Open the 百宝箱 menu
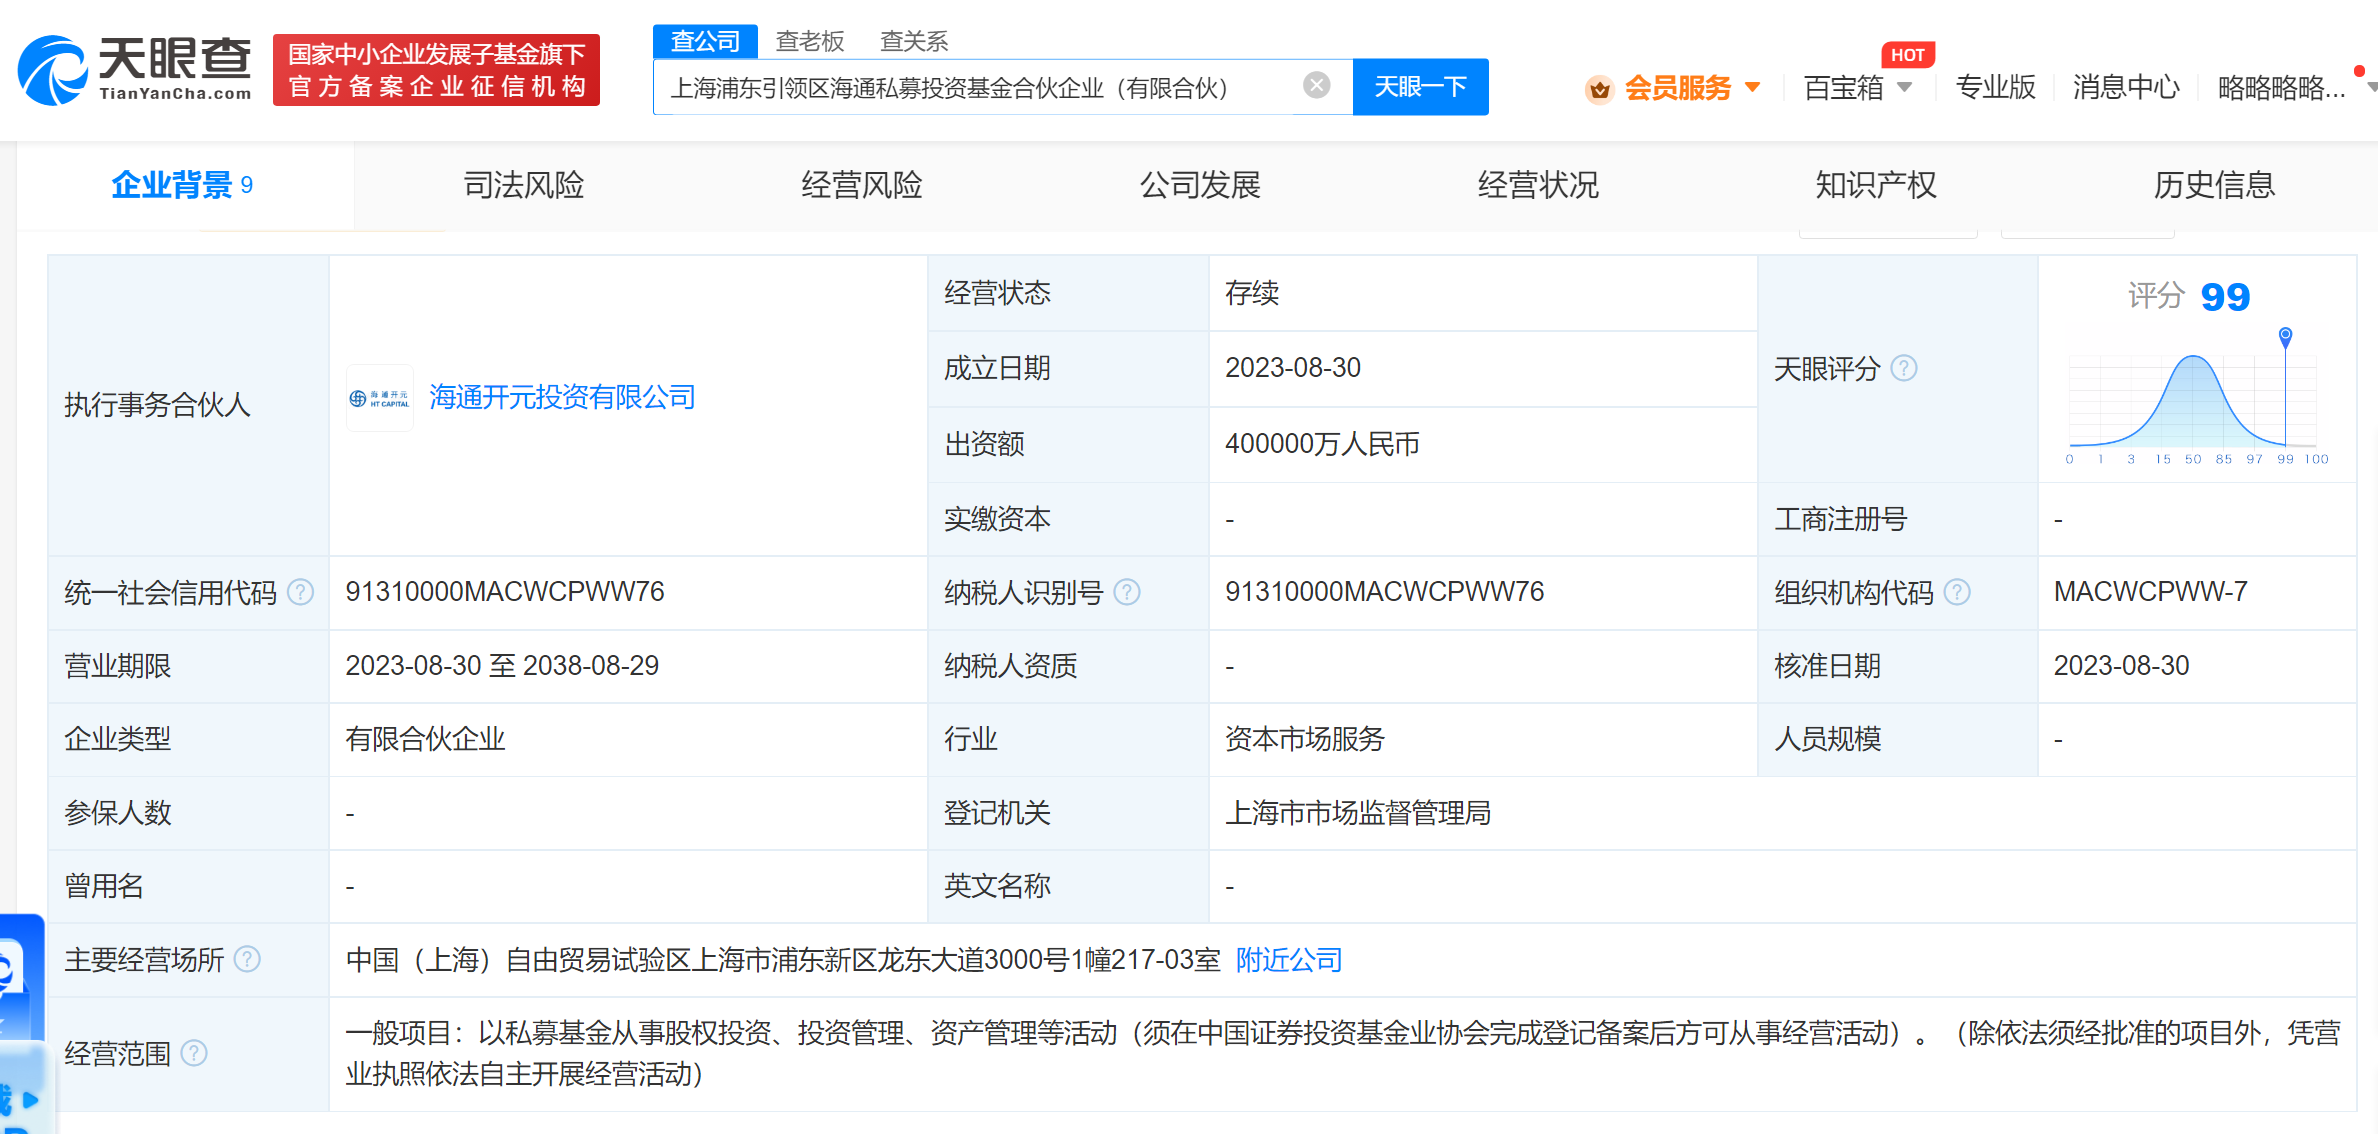The width and height of the screenshot is (2378, 1134). 1843,88
